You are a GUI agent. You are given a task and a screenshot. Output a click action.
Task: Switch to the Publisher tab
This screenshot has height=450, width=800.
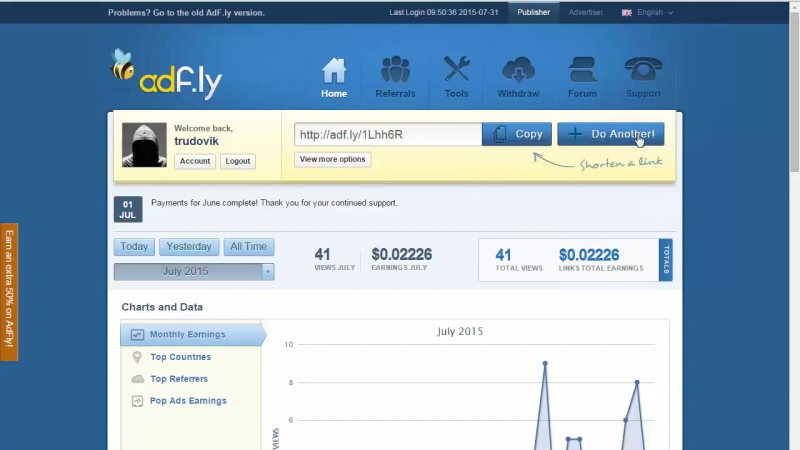click(534, 12)
